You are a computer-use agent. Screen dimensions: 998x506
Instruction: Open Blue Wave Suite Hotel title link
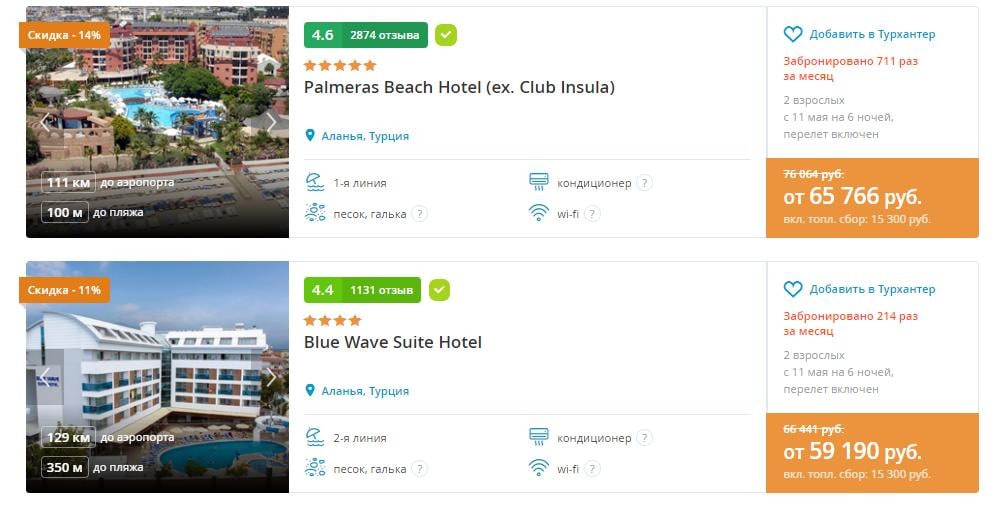393,342
